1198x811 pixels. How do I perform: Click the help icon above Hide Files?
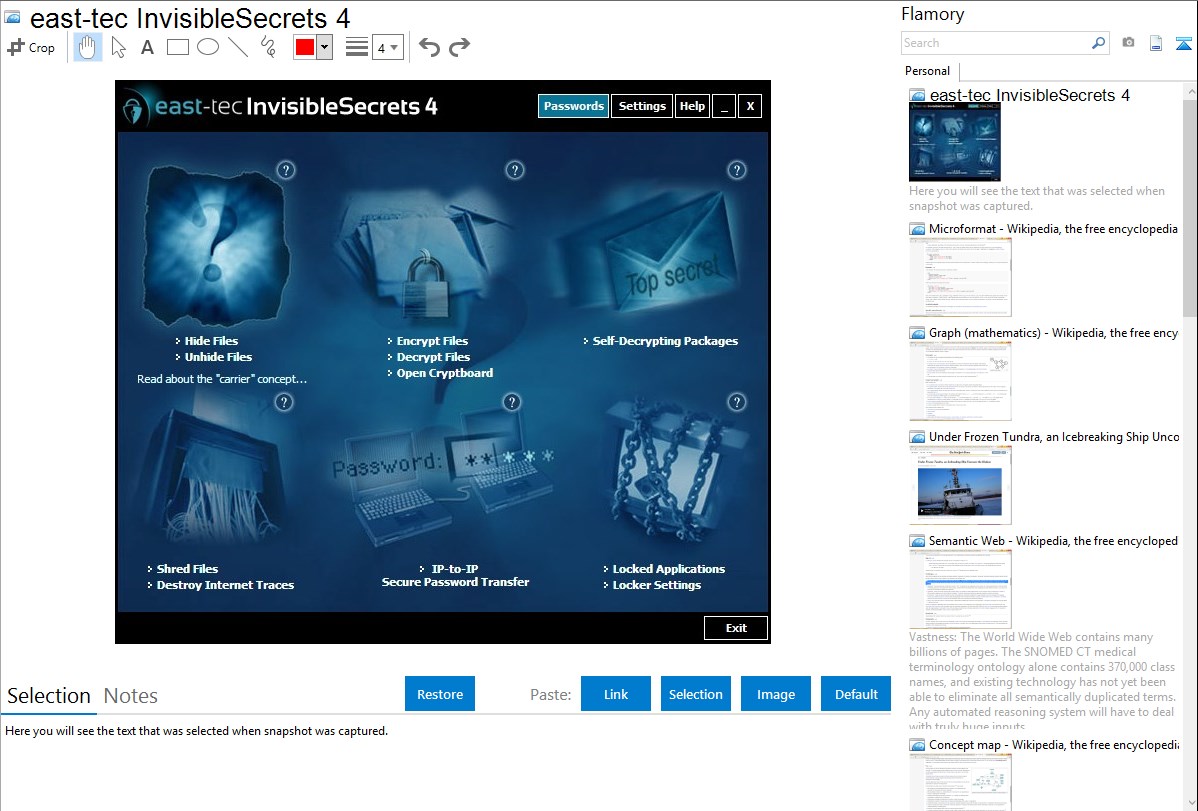point(286,170)
